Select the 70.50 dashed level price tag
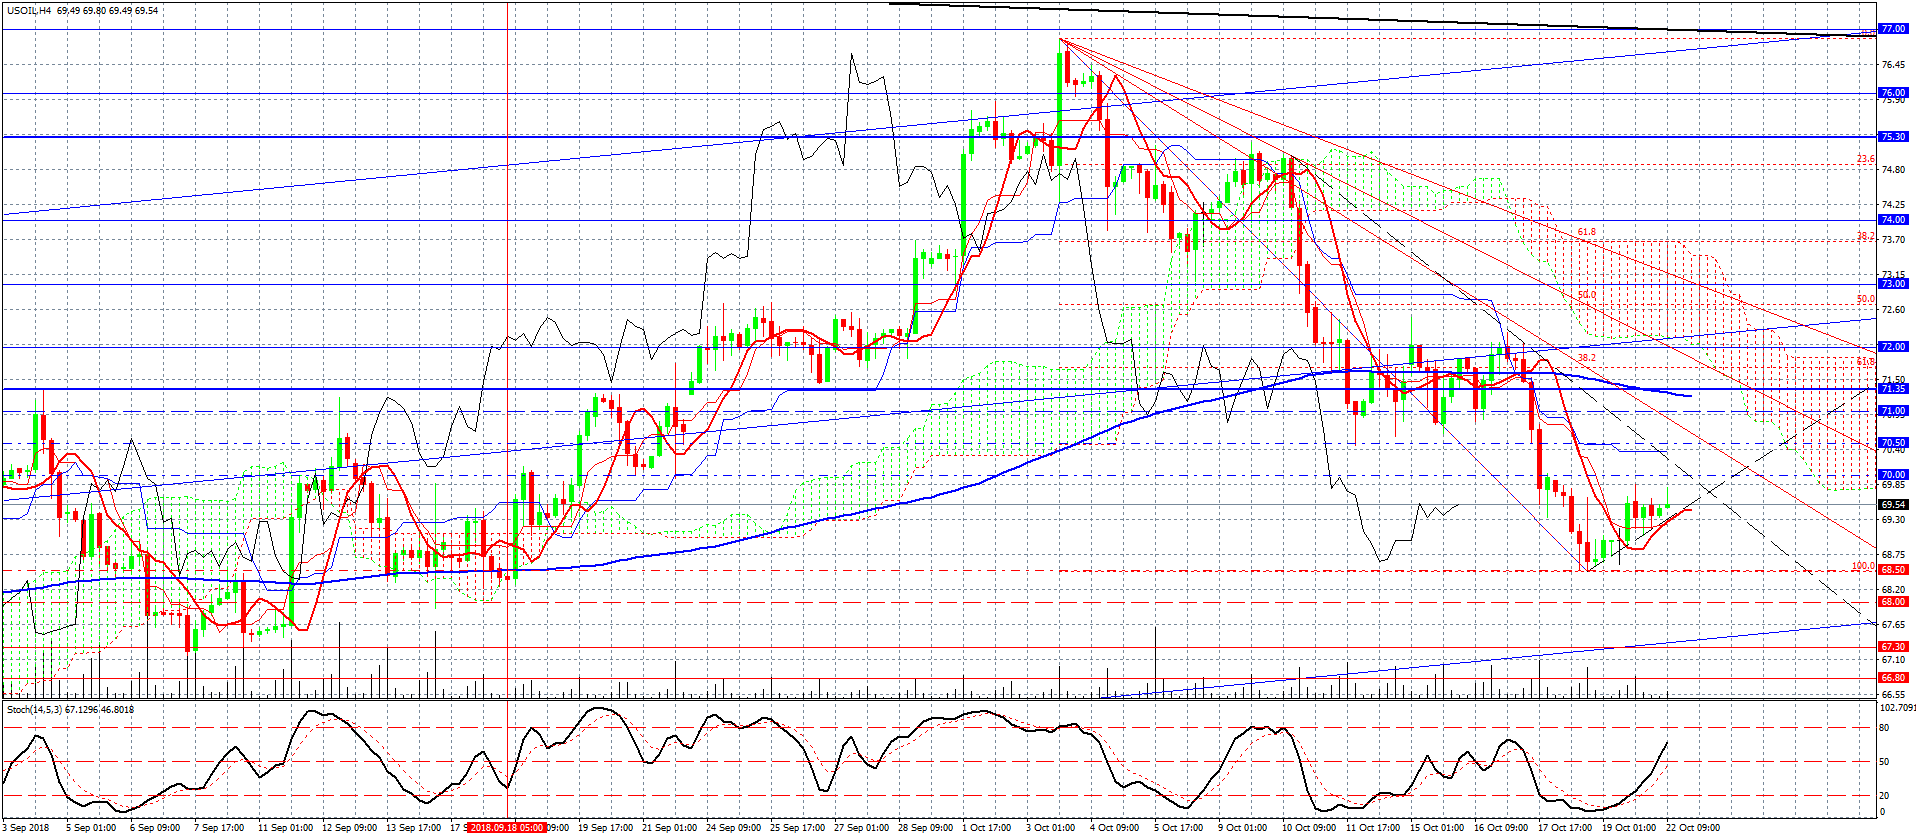 pos(1893,443)
